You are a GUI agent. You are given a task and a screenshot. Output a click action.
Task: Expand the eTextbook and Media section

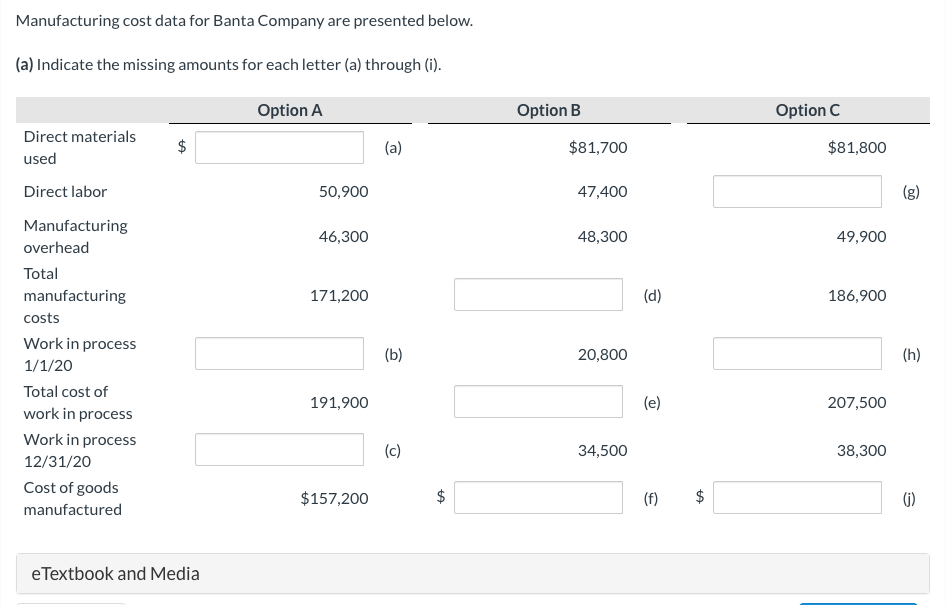(116, 574)
